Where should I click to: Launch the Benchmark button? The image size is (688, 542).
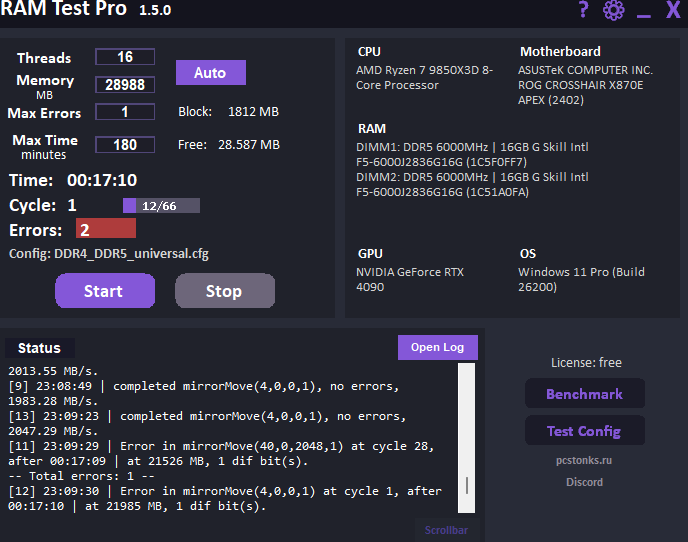click(584, 394)
